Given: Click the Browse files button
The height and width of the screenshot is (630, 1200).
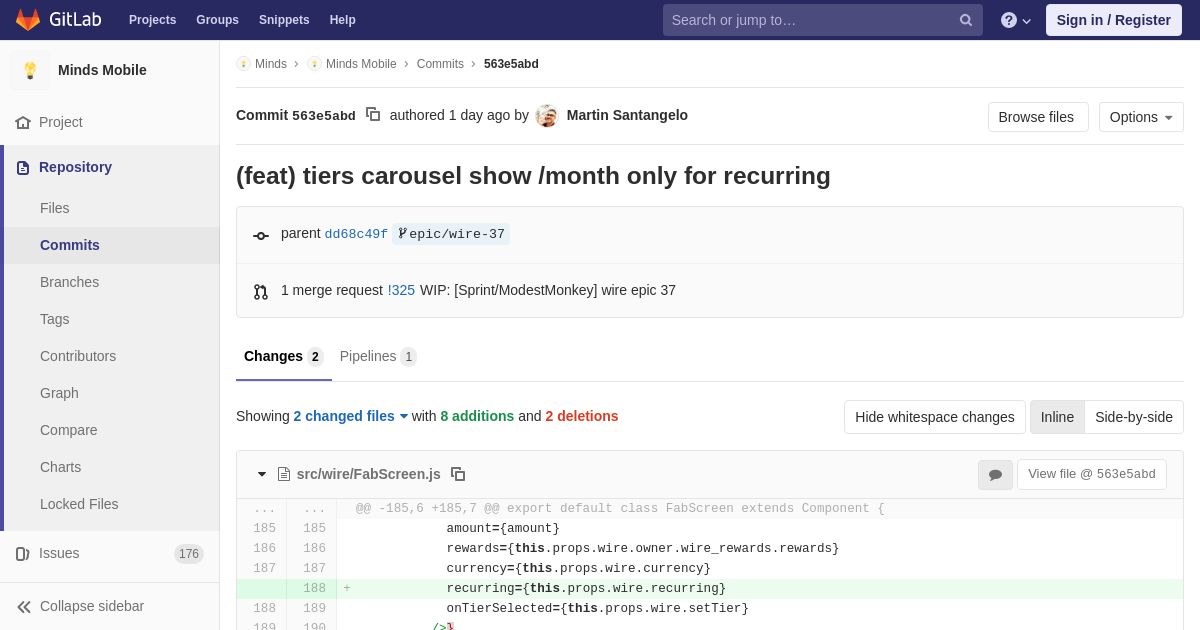Looking at the screenshot, I should pos(1038,117).
